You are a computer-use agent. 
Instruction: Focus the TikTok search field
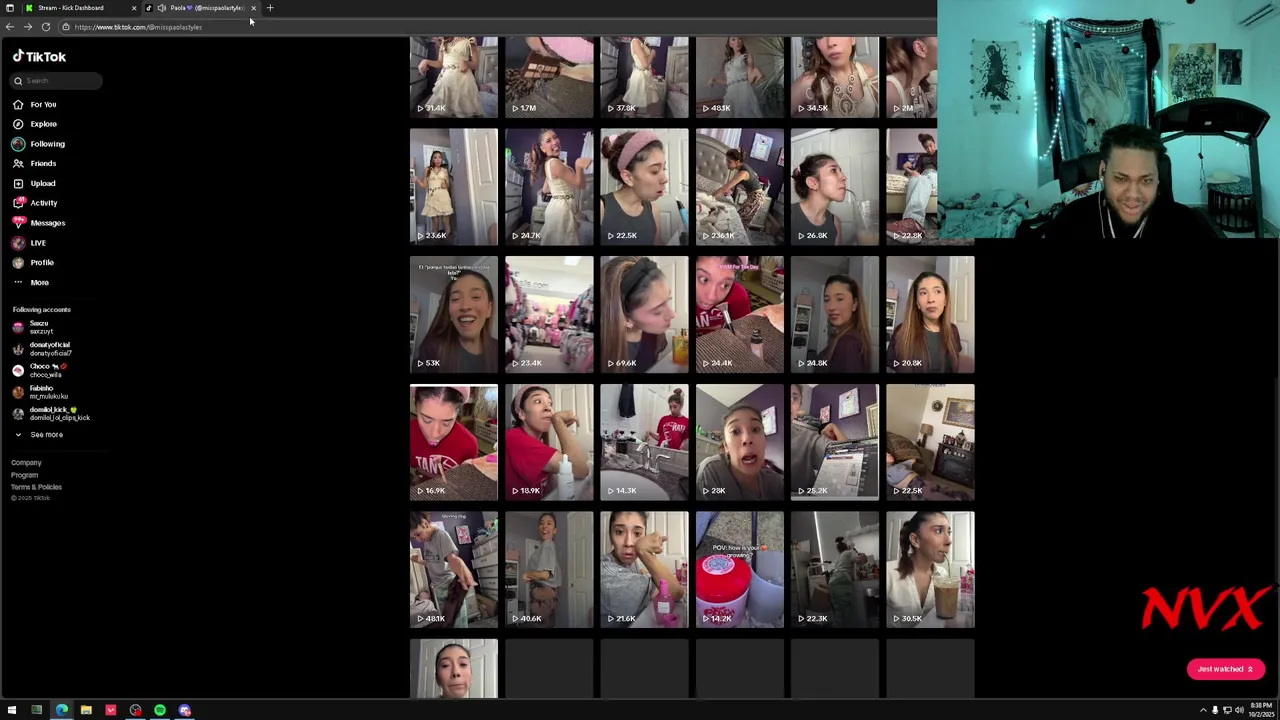pos(57,81)
